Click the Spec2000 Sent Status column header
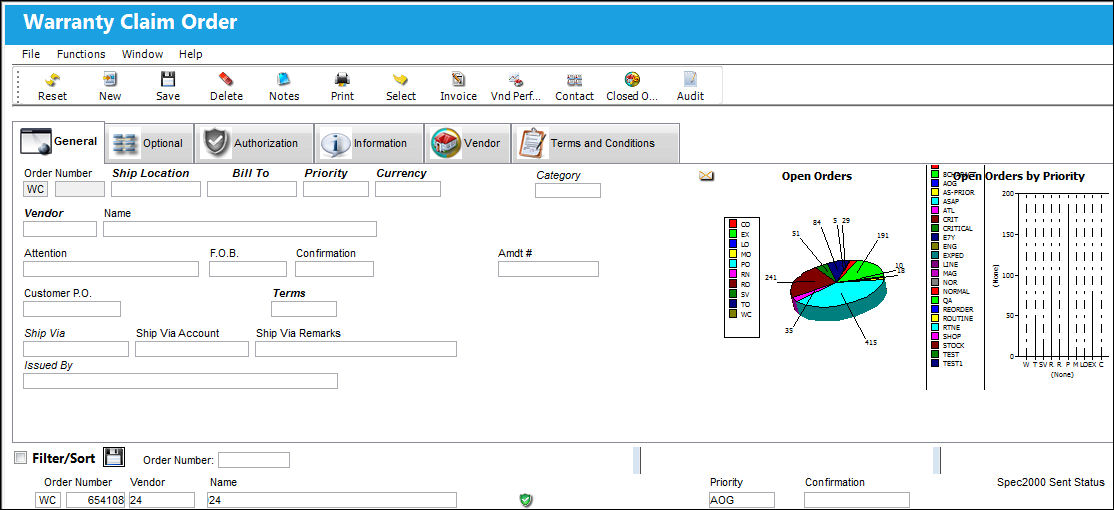This screenshot has width=1114, height=510. pos(1051,482)
